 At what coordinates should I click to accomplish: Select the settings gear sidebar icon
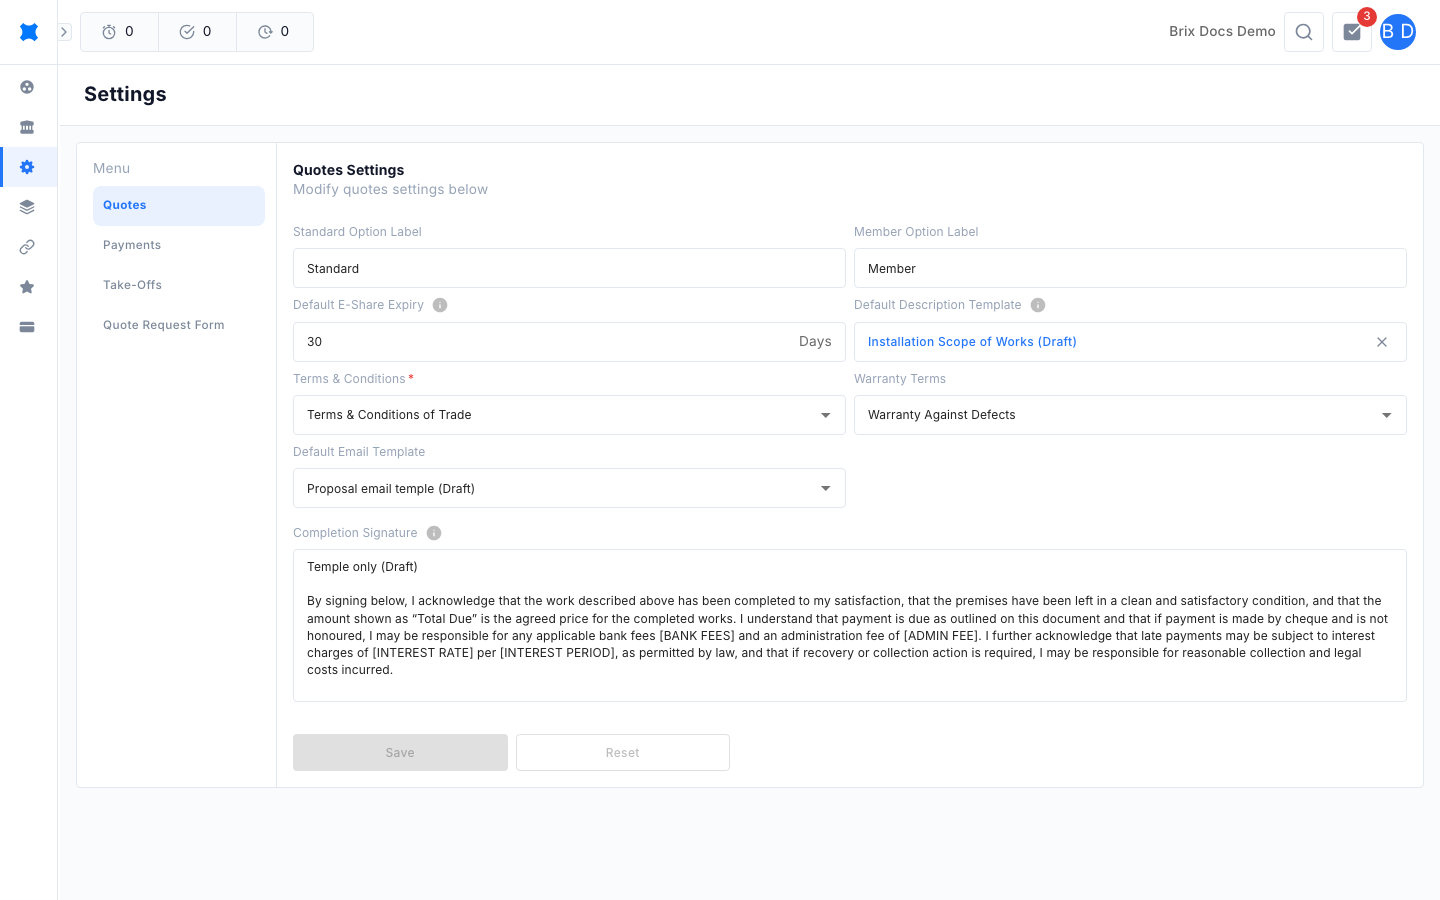click(x=27, y=167)
